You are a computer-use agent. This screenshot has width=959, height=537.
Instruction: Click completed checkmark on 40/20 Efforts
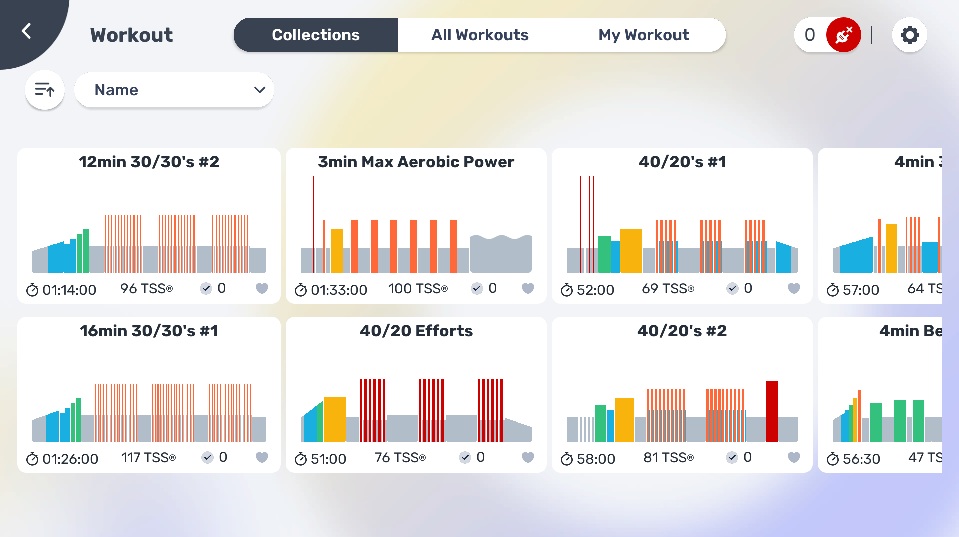click(x=465, y=457)
